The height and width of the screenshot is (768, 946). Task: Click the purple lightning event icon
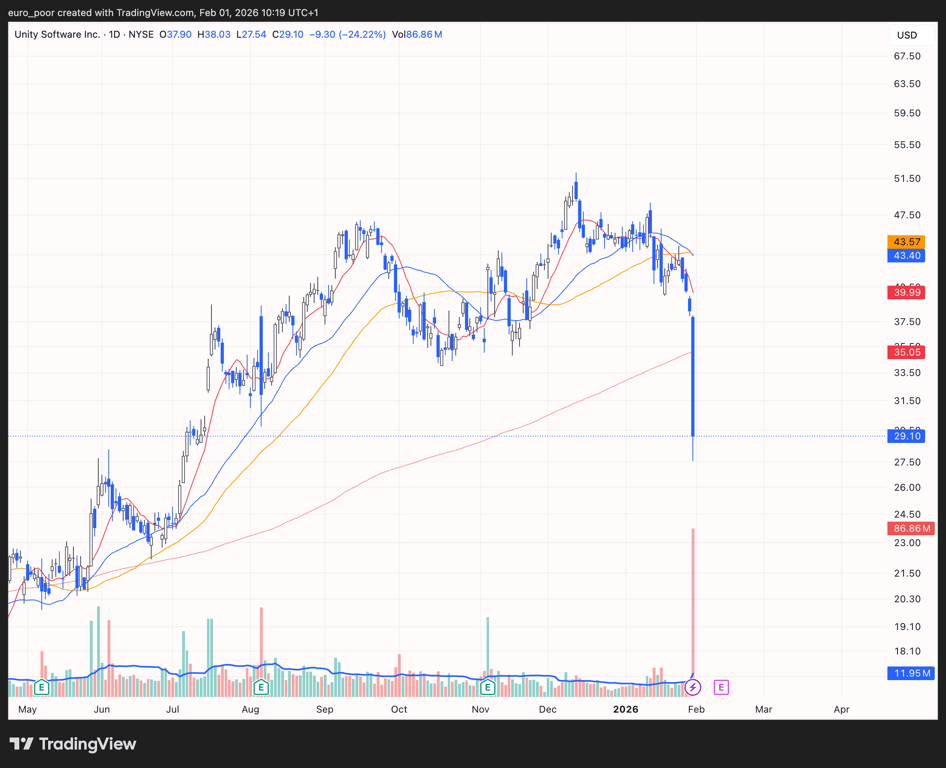[x=693, y=688]
